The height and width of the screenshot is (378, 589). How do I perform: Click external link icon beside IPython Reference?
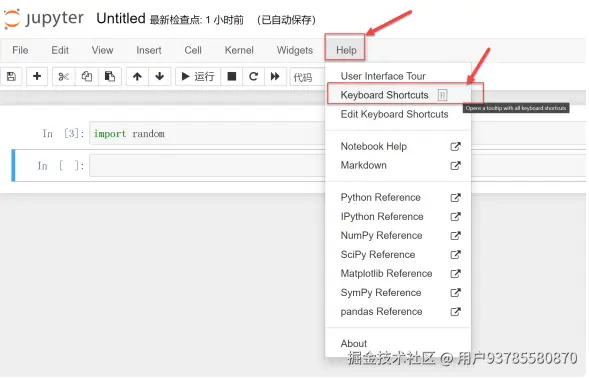(455, 216)
